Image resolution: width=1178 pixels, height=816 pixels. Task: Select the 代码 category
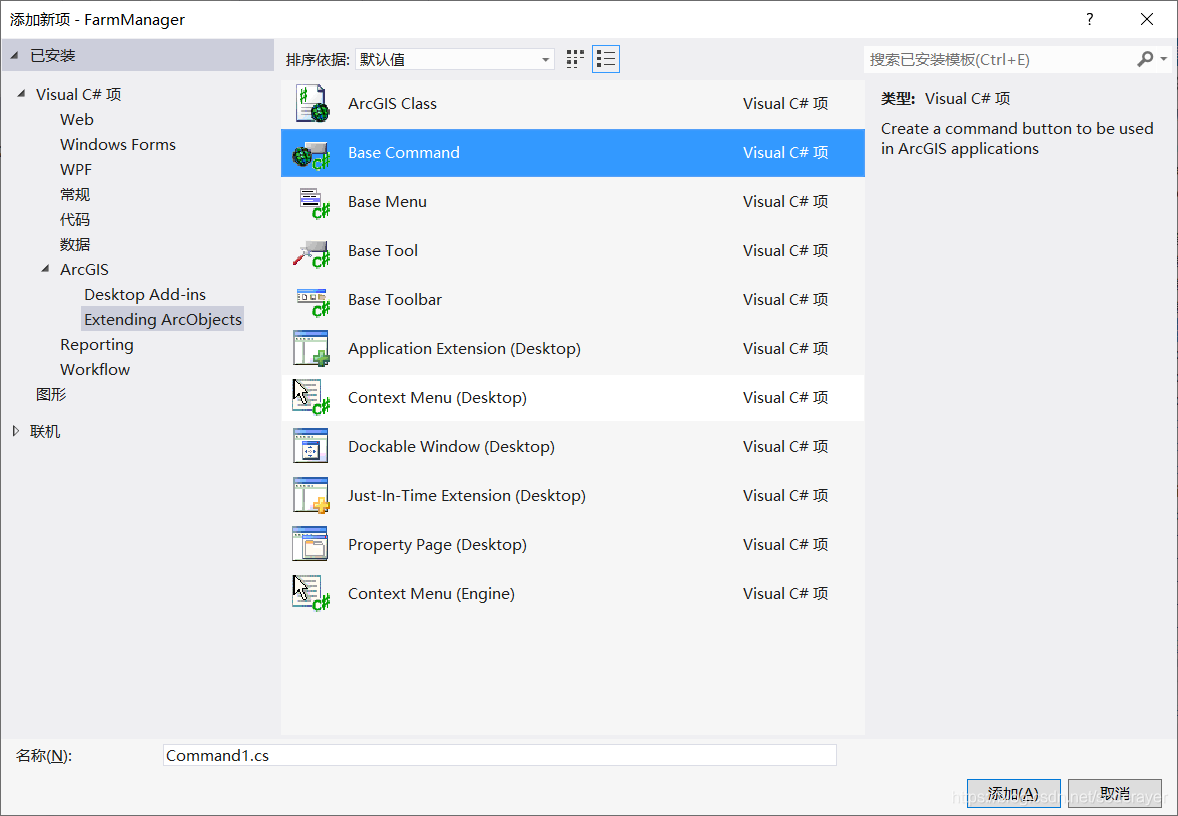(x=75, y=219)
